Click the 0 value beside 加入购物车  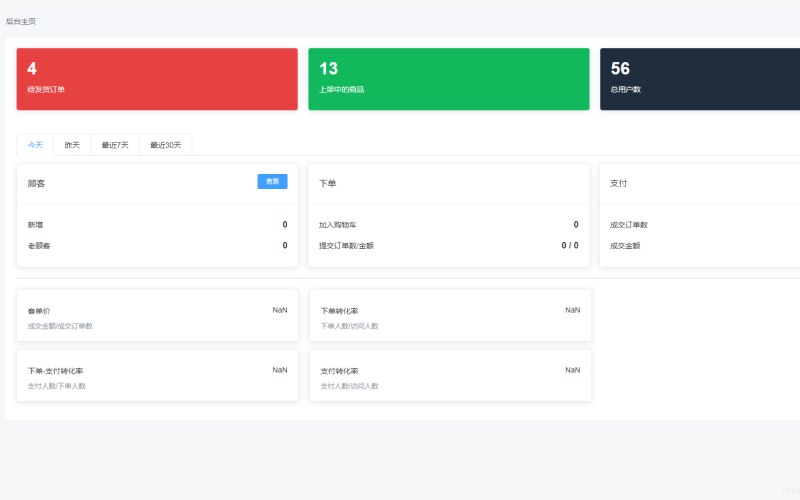click(x=576, y=224)
